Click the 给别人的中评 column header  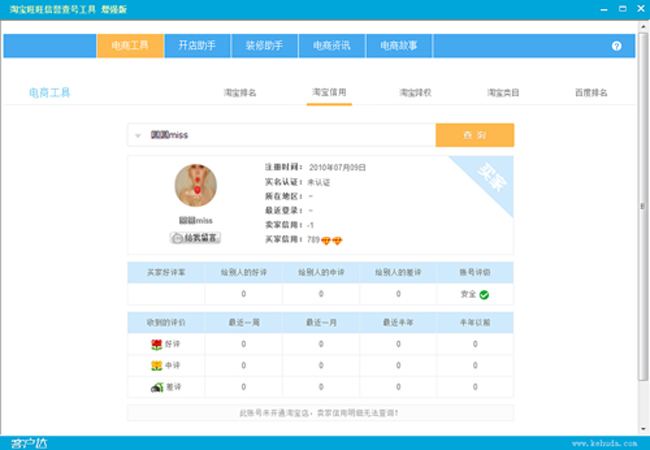(321, 272)
